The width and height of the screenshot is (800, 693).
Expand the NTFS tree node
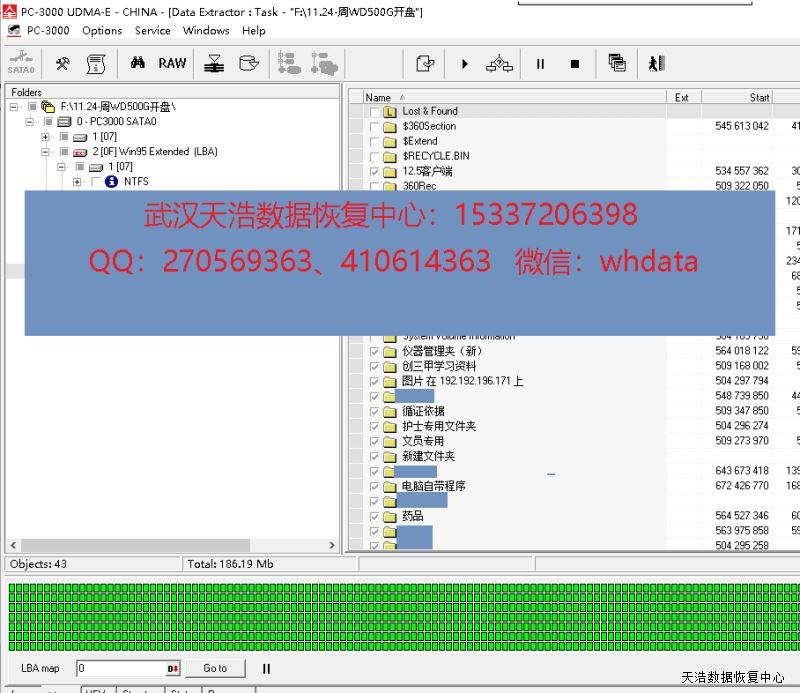coord(78,182)
